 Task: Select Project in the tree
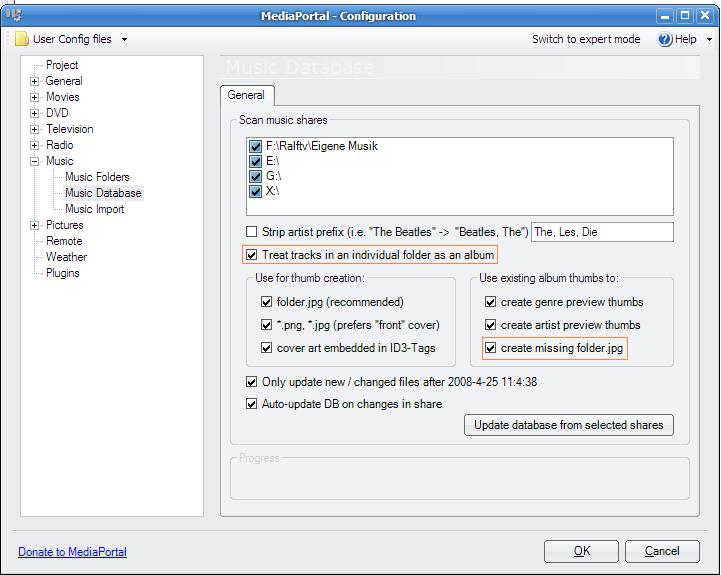[x=62, y=65]
